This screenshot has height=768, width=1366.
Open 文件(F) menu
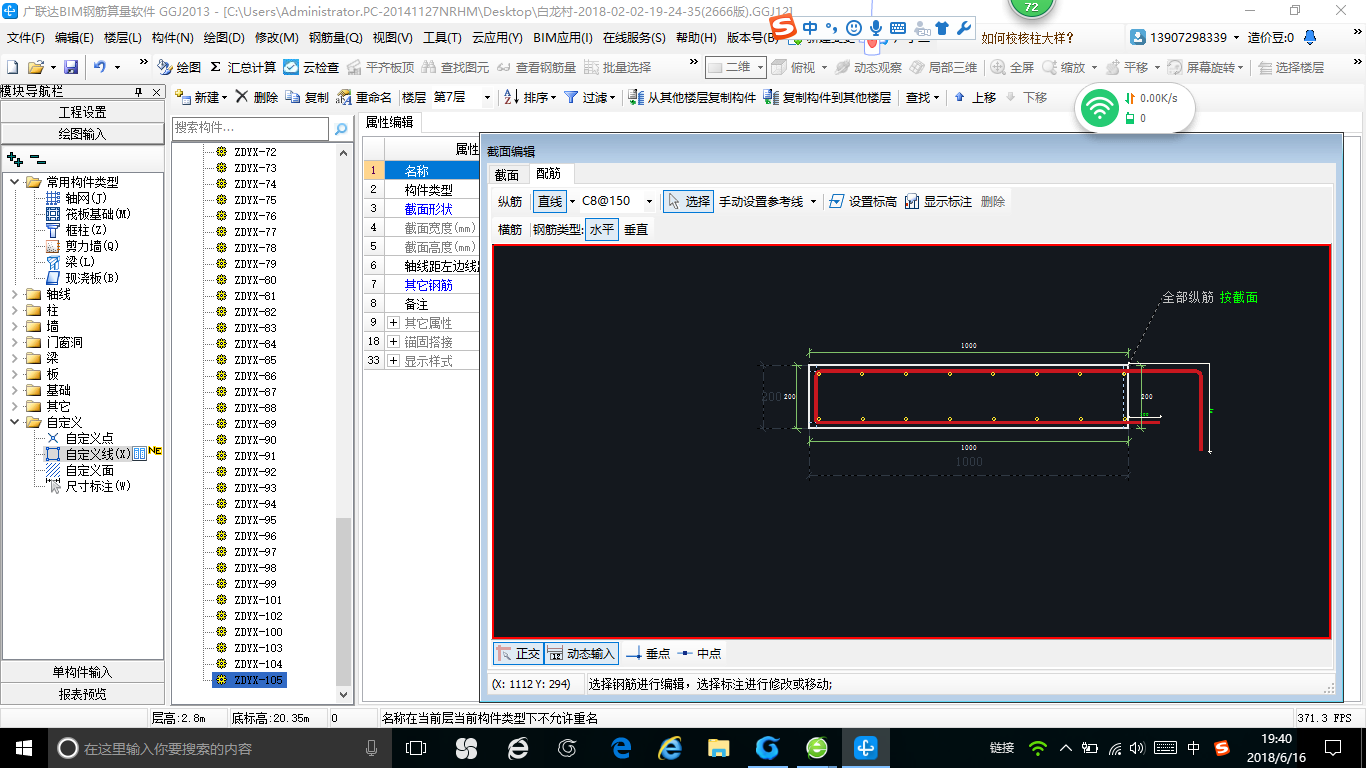click(25, 37)
